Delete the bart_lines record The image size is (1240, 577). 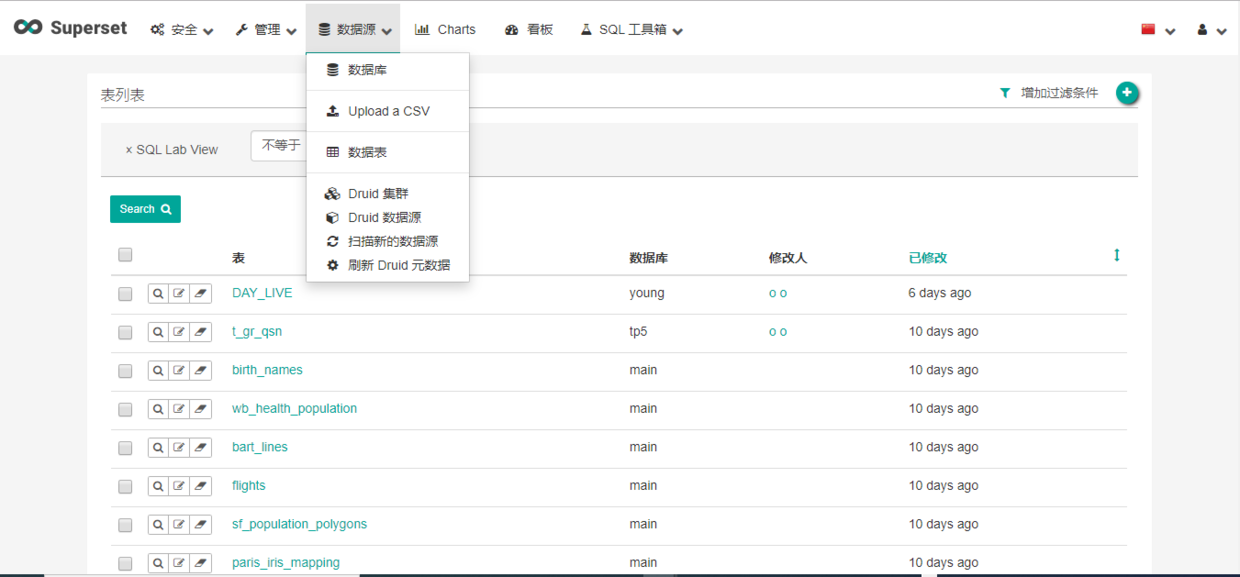pos(201,447)
